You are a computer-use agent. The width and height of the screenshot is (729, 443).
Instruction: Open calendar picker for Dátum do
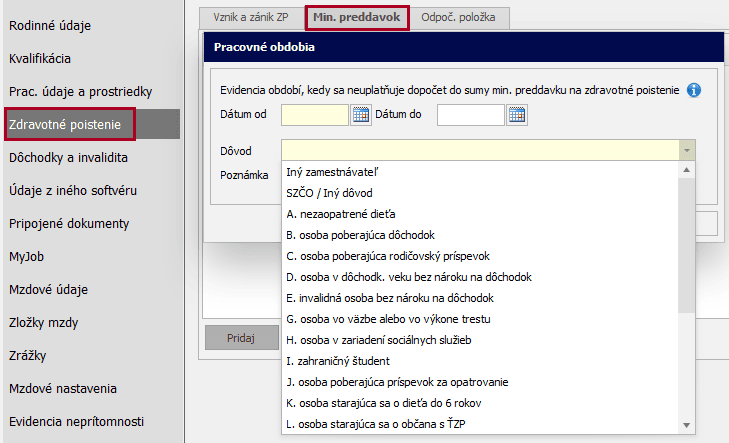[517, 115]
